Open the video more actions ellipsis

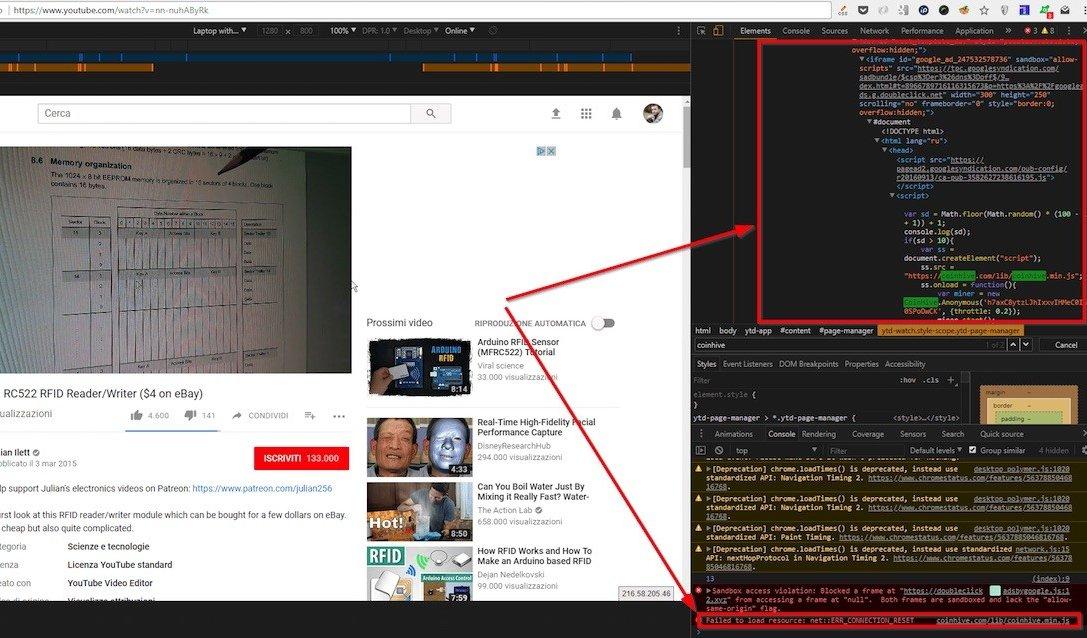click(x=339, y=416)
